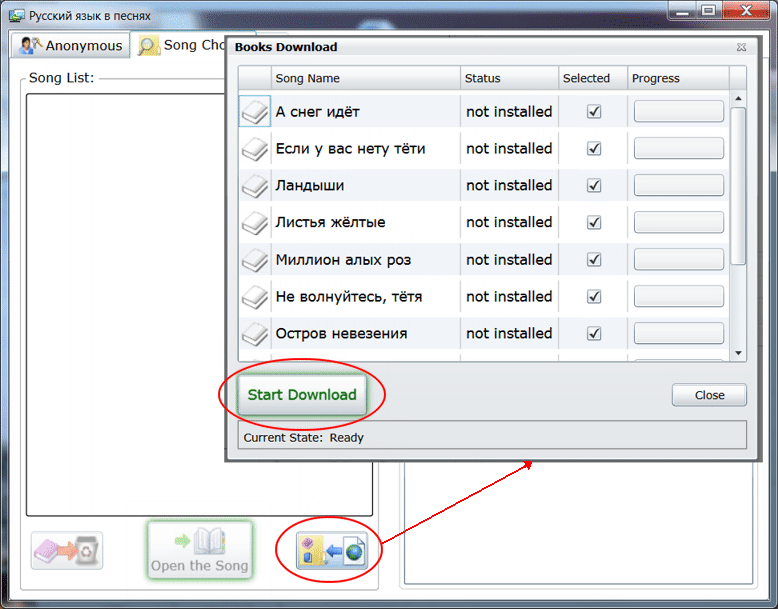
Task: Toggle the Selected checkbox for Листья жёлтые
Action: tap(594, 222)
